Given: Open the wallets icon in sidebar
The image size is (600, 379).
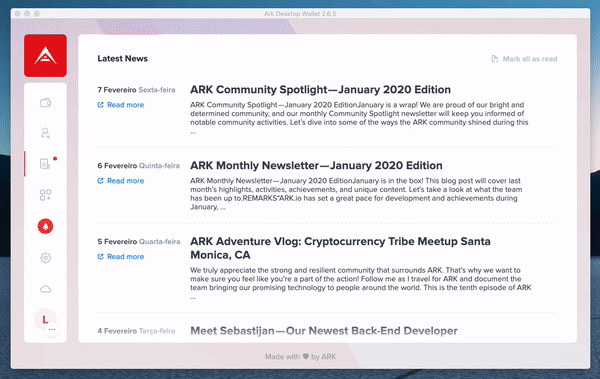Looking at the screenshot, I should (46, 103).
